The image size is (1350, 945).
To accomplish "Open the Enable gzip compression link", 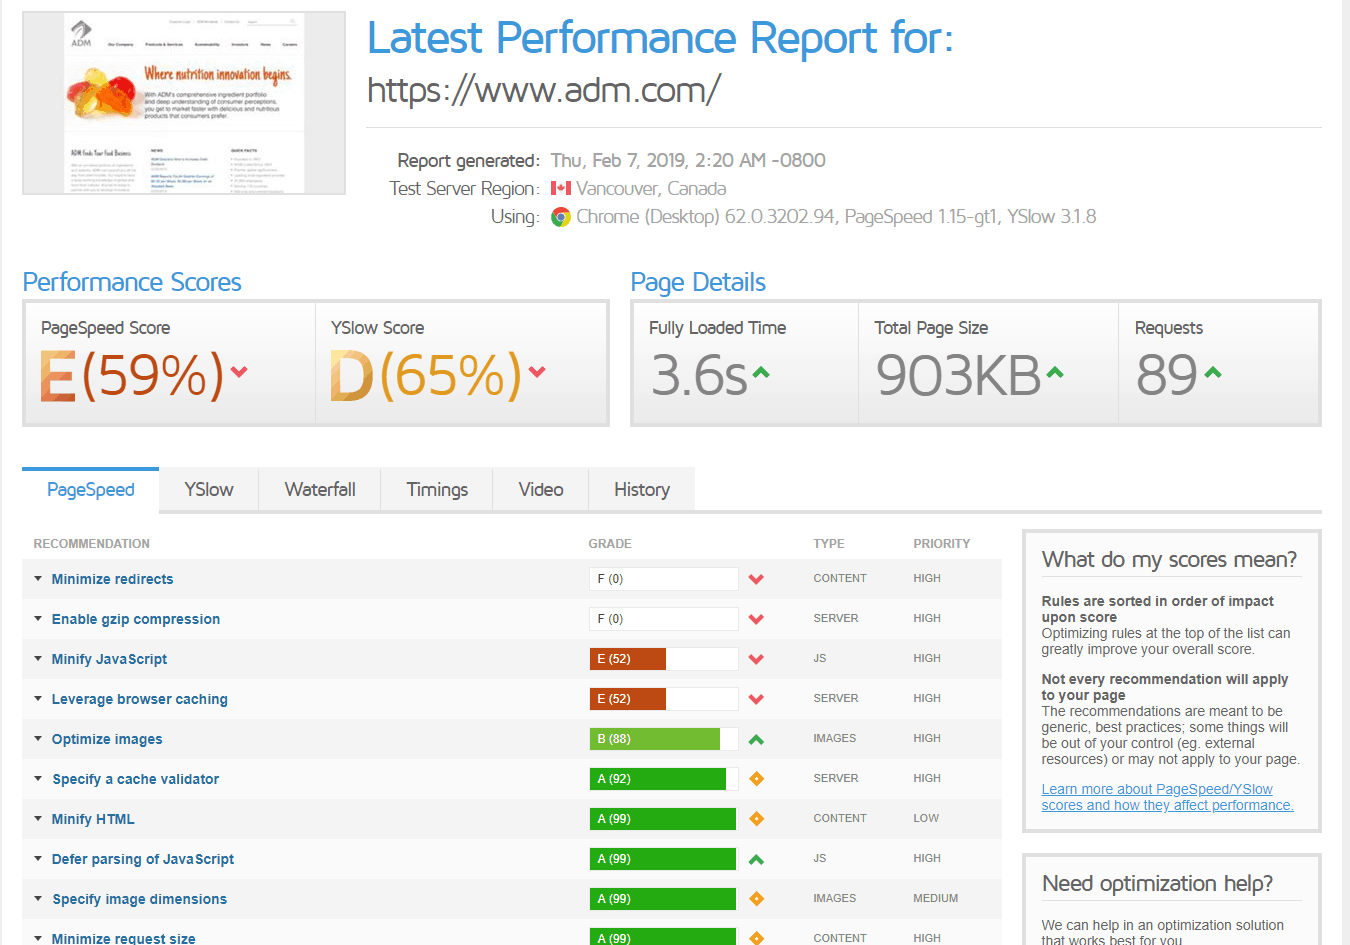I will [136, 619].
